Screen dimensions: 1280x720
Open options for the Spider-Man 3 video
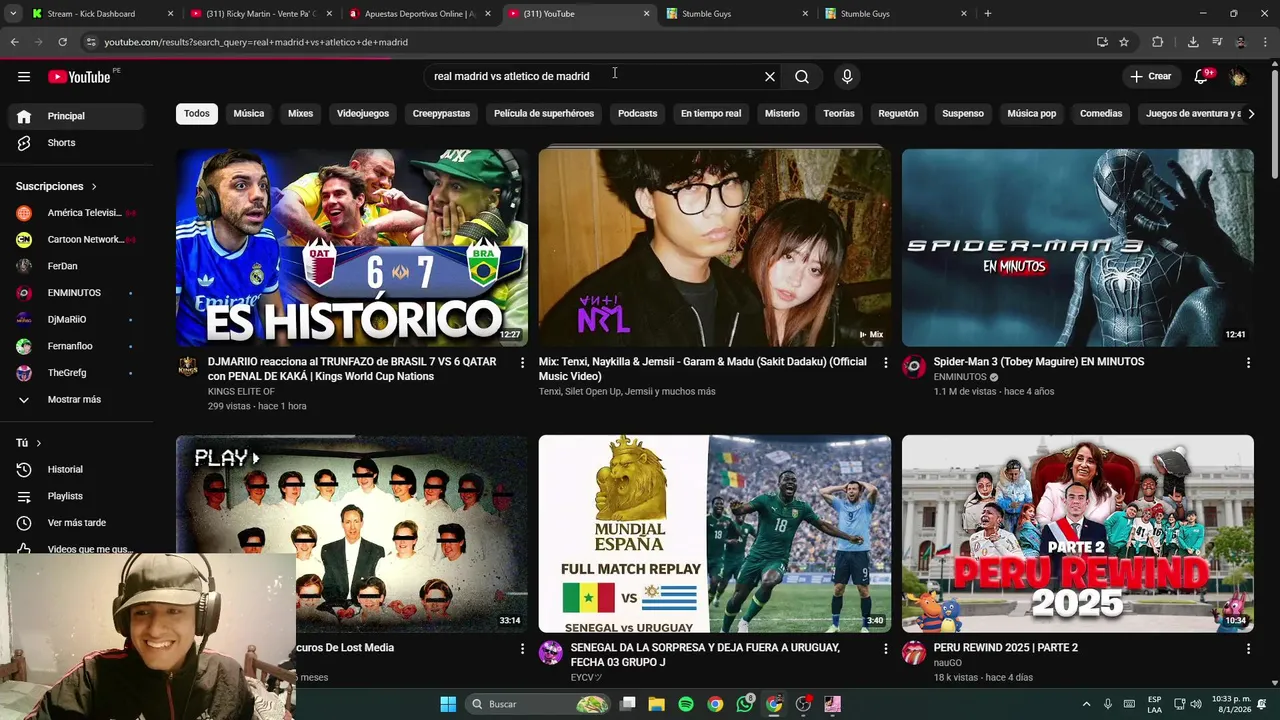1248,363
